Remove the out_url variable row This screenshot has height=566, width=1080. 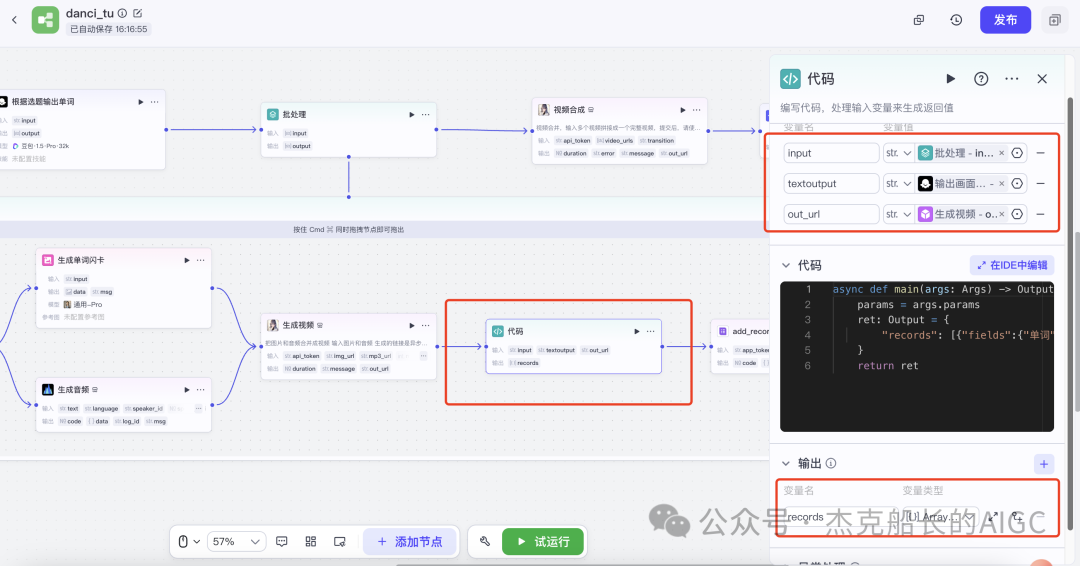pyautogui.click(x=1041, y=214)
